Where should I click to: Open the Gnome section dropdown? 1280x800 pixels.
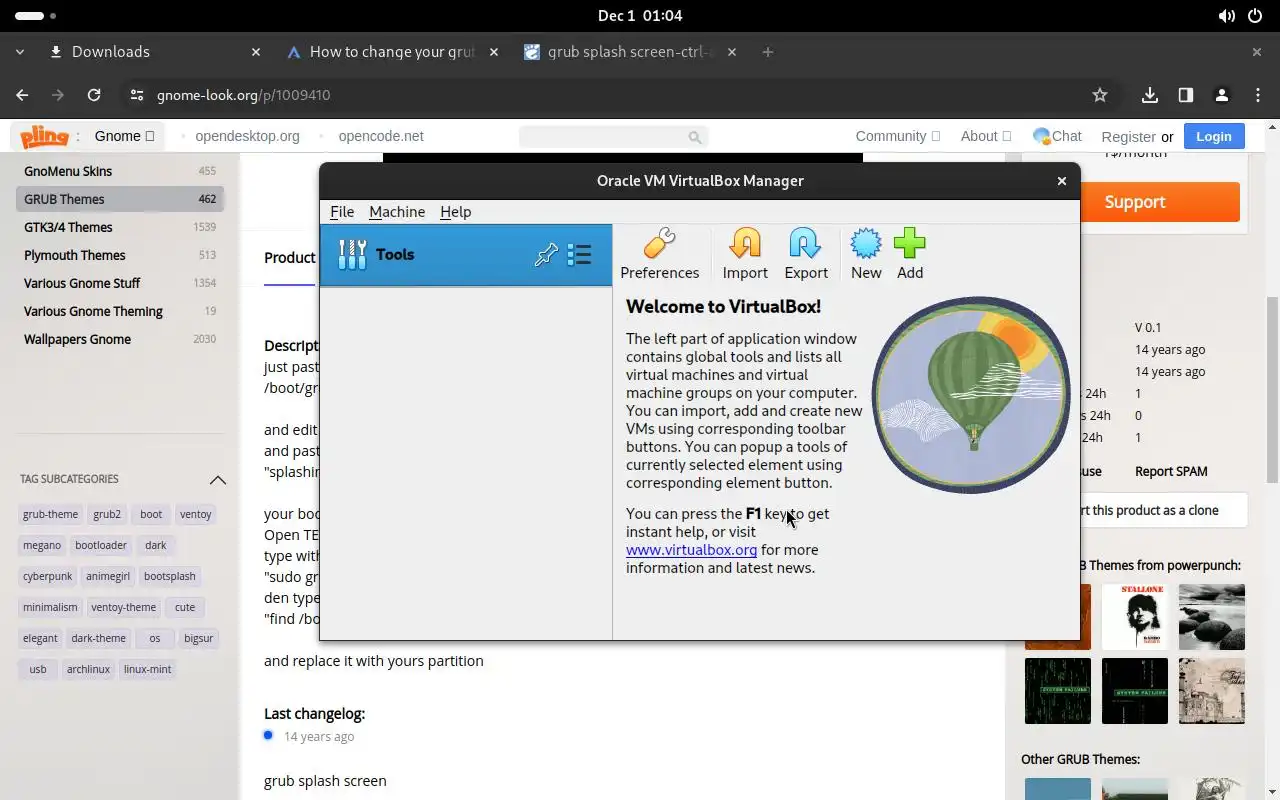125,136
